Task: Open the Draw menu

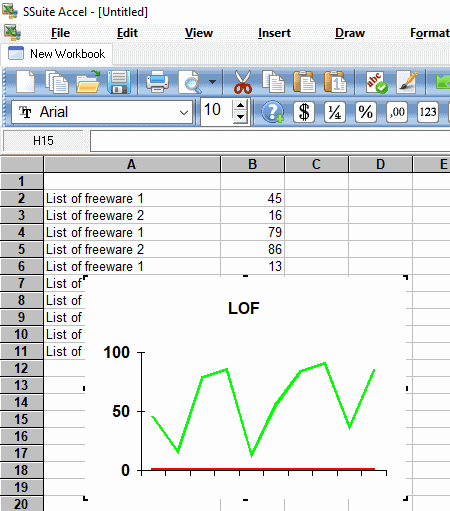Action: tap(350, 33)
